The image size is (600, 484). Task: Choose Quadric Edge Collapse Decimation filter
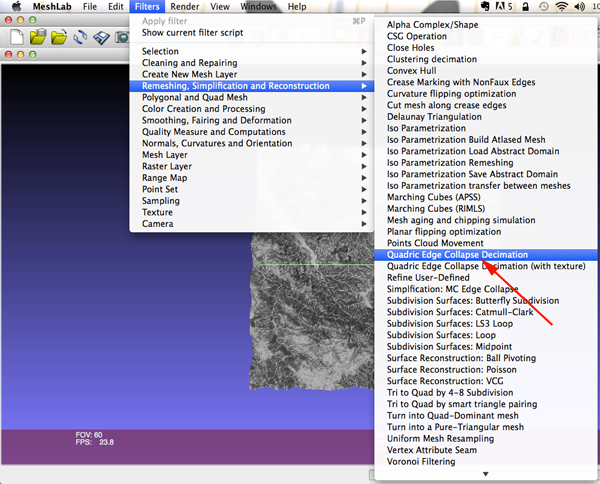tap(486, 254)
